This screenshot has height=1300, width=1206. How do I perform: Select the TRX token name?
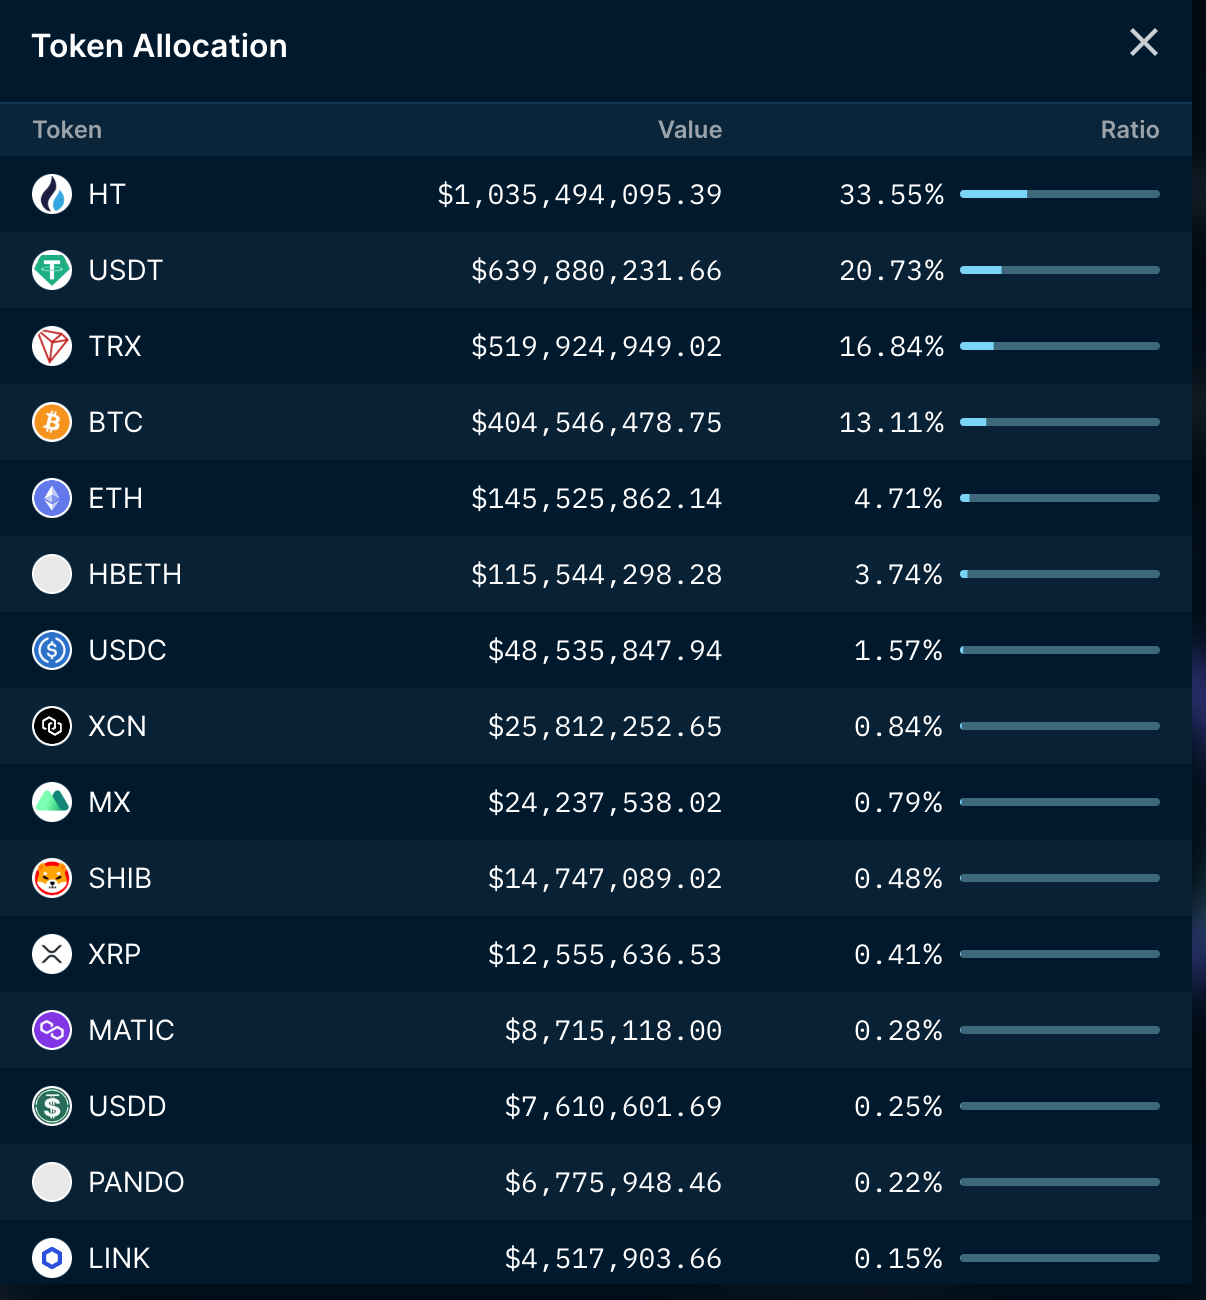[x=115, y=346]
